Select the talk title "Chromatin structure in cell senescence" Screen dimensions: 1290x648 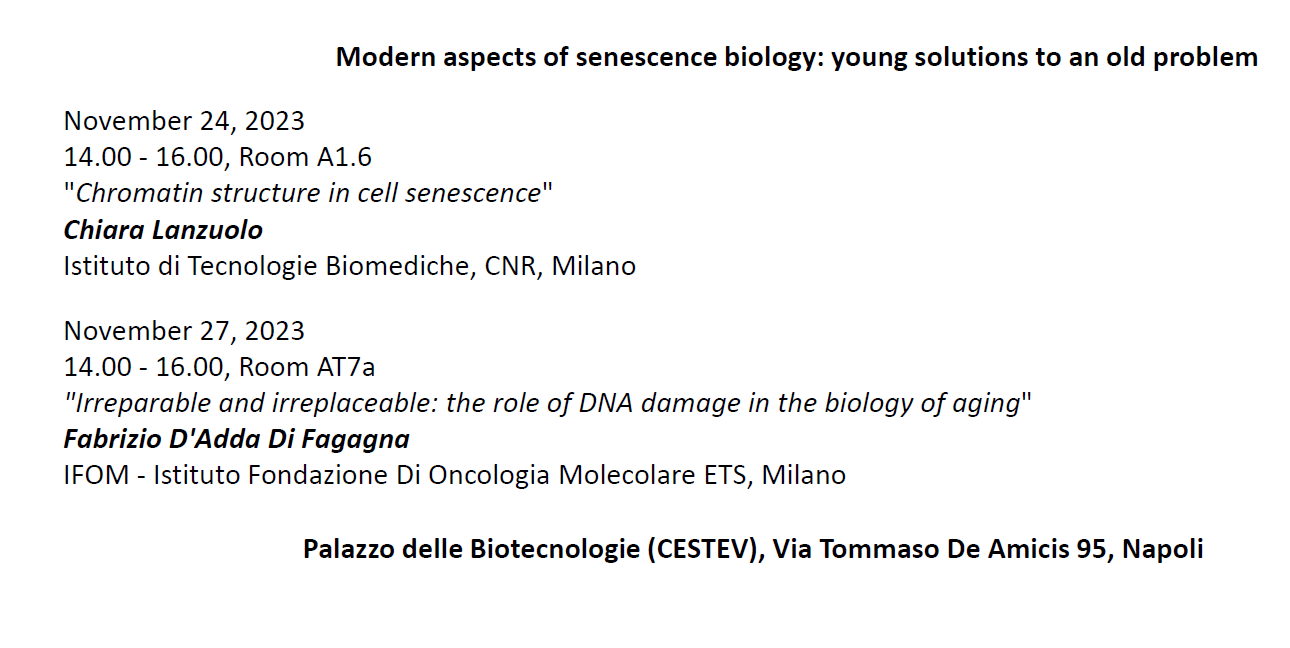pos(308,193)
